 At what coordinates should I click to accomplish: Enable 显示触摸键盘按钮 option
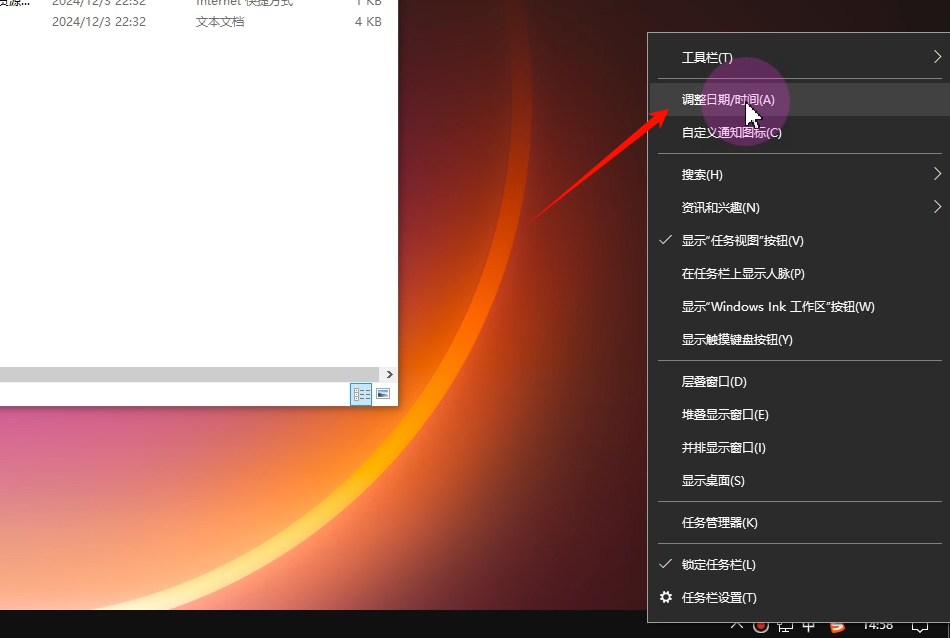(737, 340)
